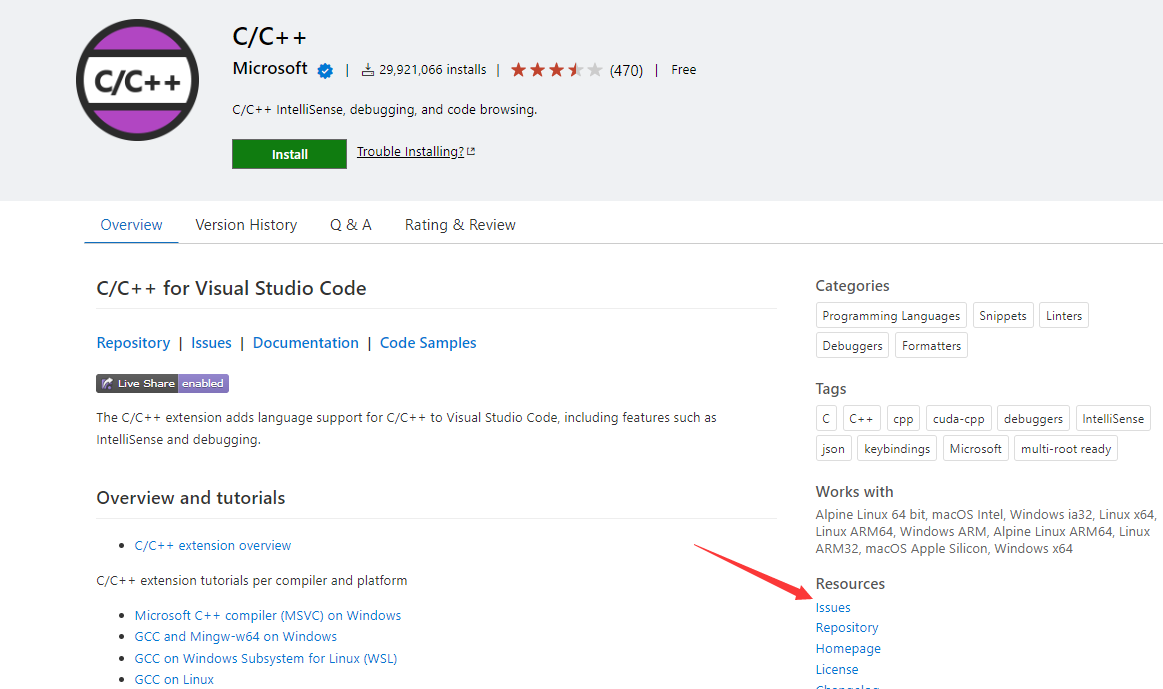The image size is (1163, 689).
Task: Open Microsoft C++ compiler (MSVC) on Windows link
Action: click(x=268, y=616)
